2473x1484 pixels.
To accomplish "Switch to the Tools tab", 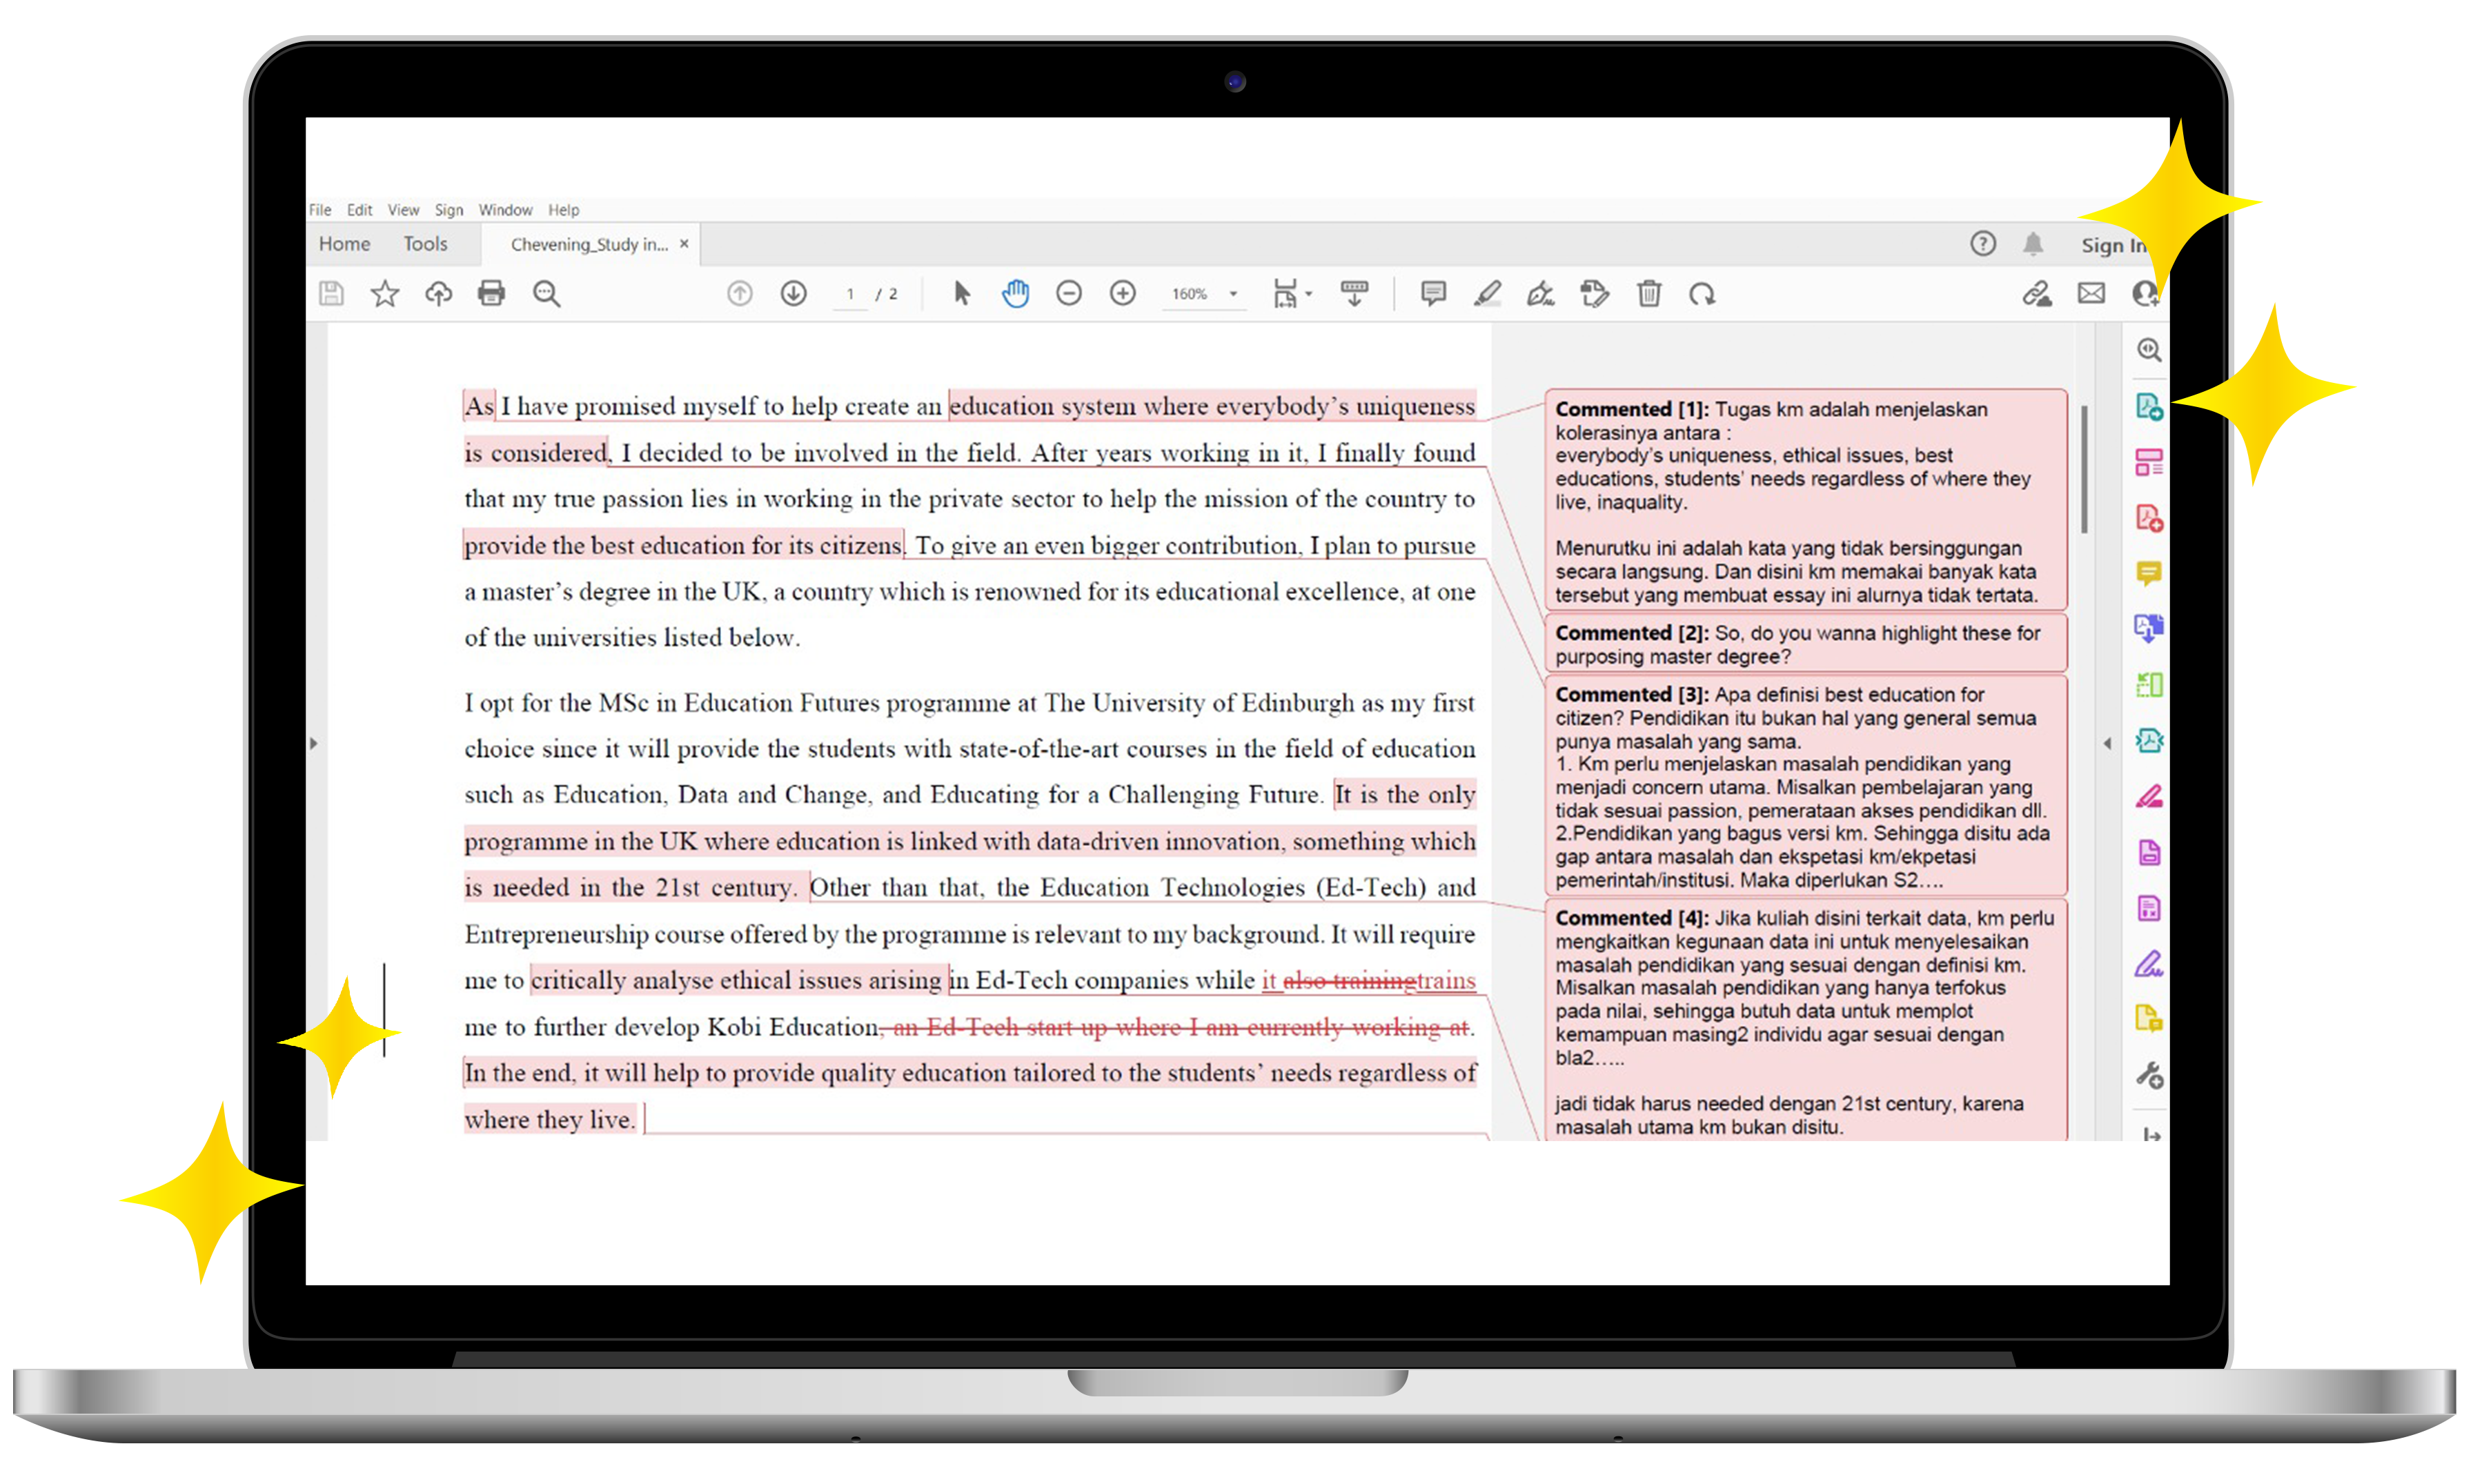I will [425, 244].
